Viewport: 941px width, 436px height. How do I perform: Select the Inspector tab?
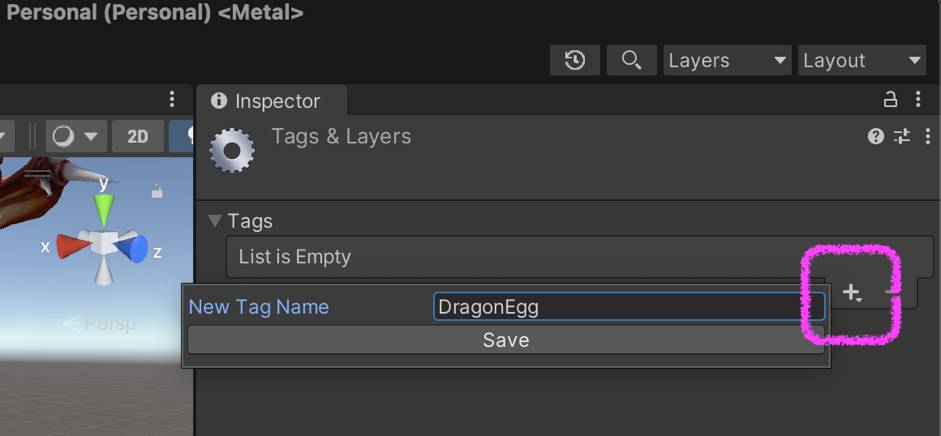(267, 101)
